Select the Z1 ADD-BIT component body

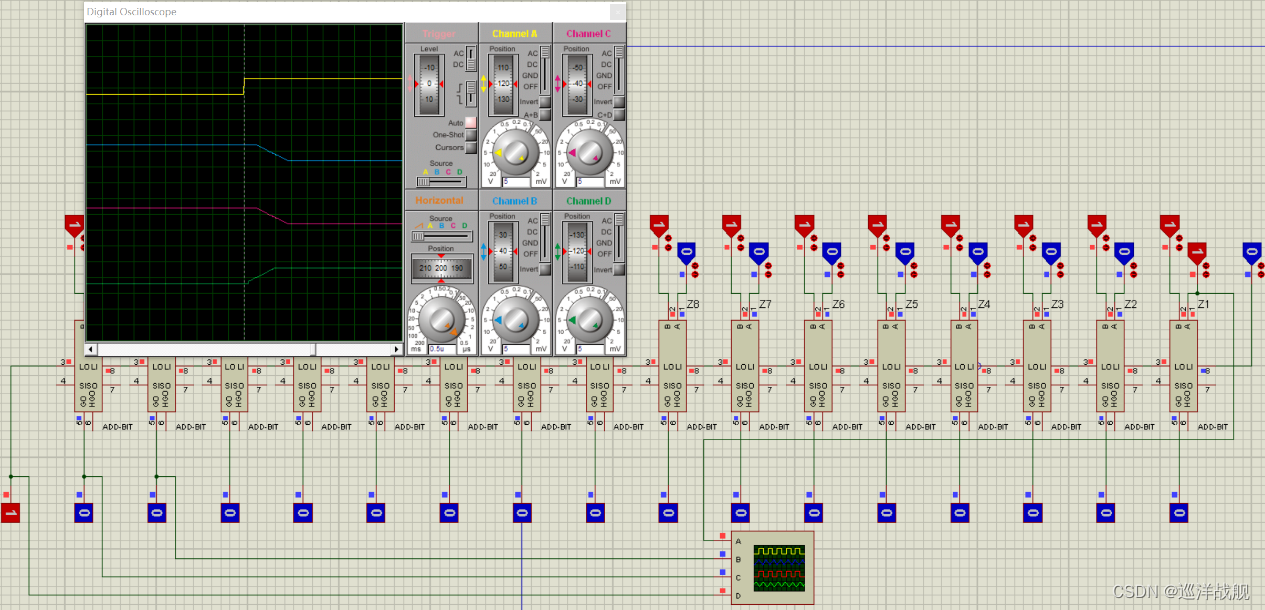[1185, 365]
